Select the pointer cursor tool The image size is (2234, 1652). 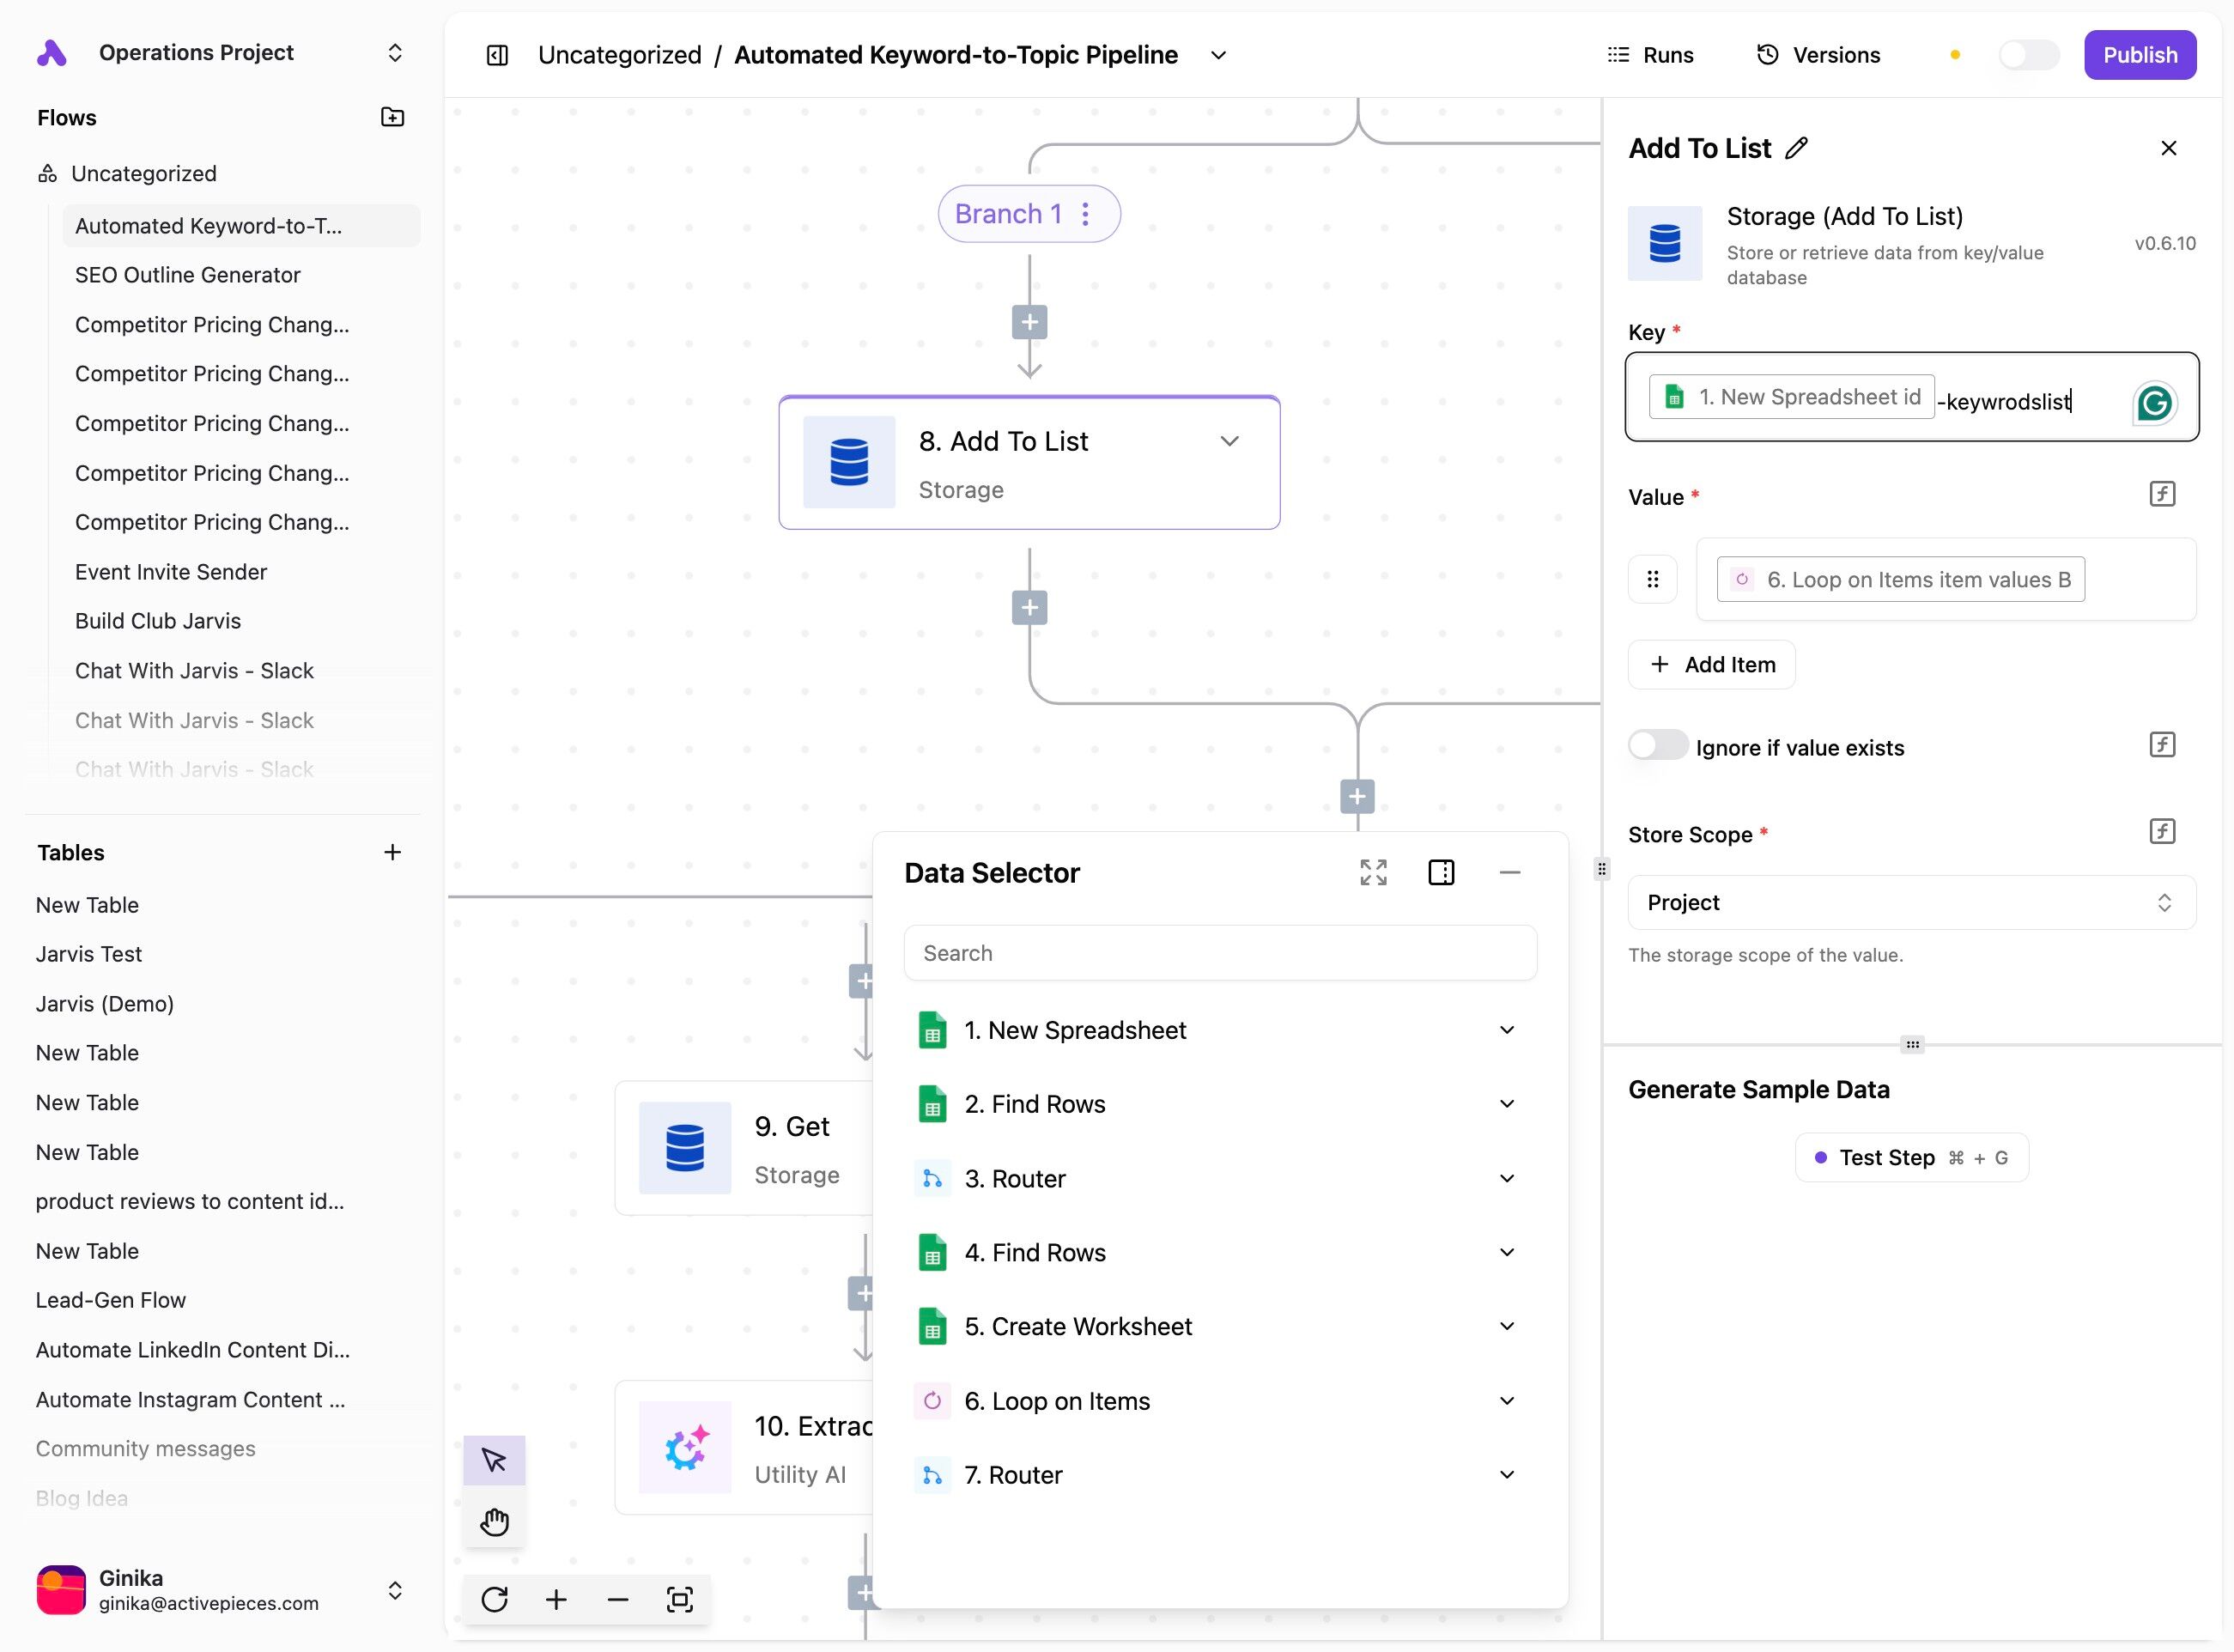pyautogui.click(x=494, y=1460)
